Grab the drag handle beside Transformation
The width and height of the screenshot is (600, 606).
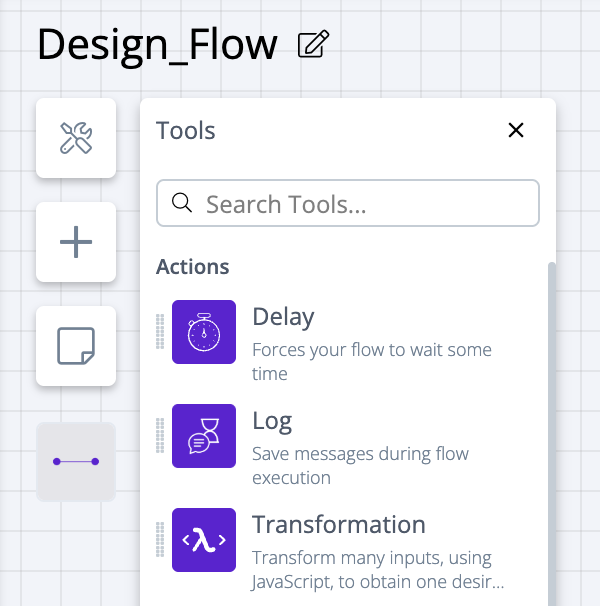[x=160, y=540]
